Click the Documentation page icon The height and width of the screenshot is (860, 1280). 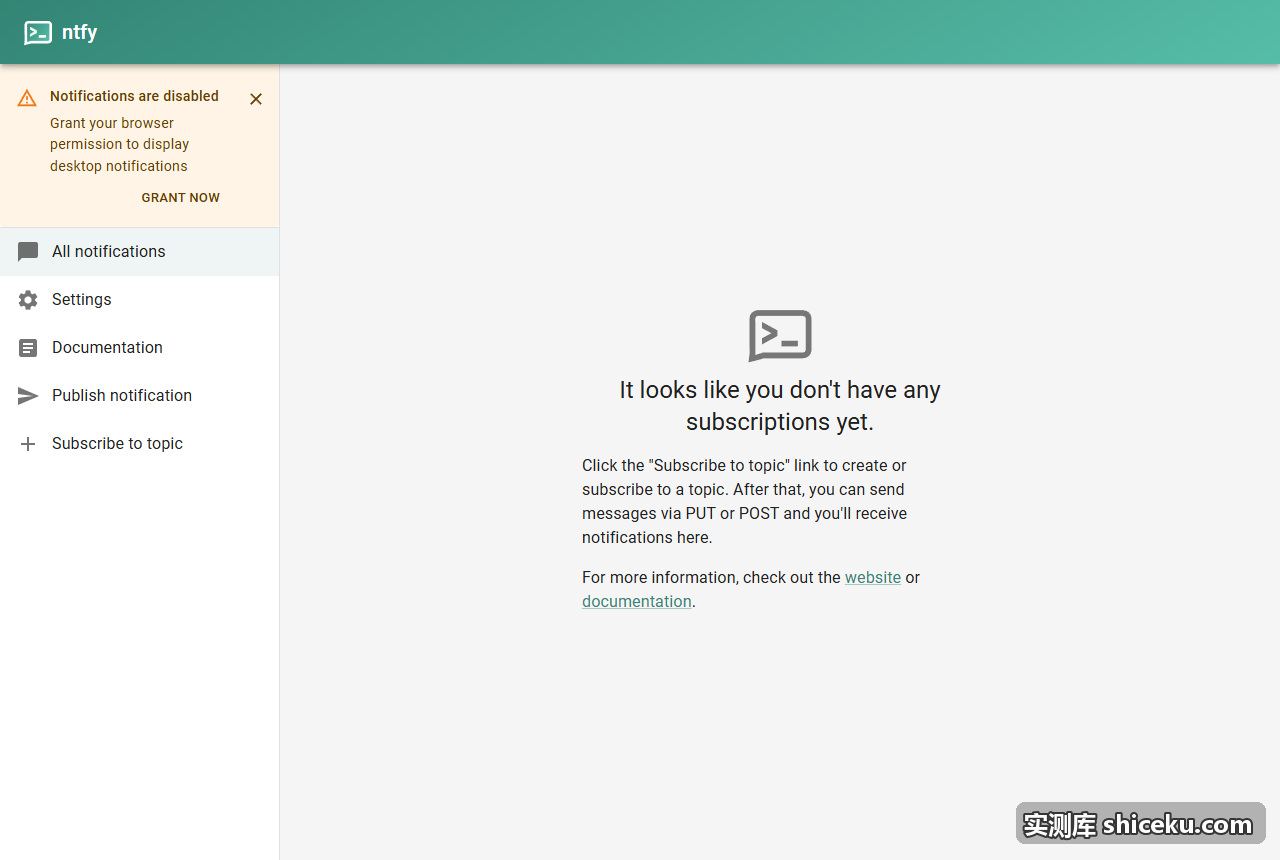coord(28,348)
